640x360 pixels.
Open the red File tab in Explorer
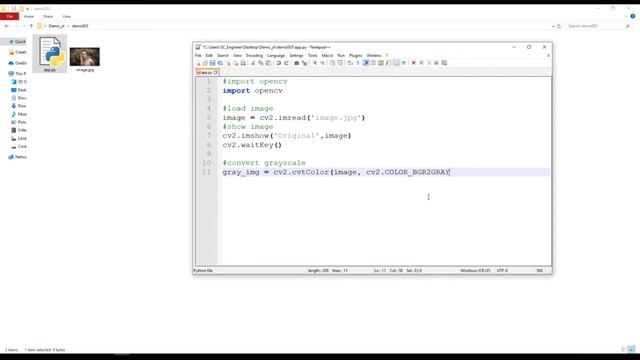coord(9,16)
